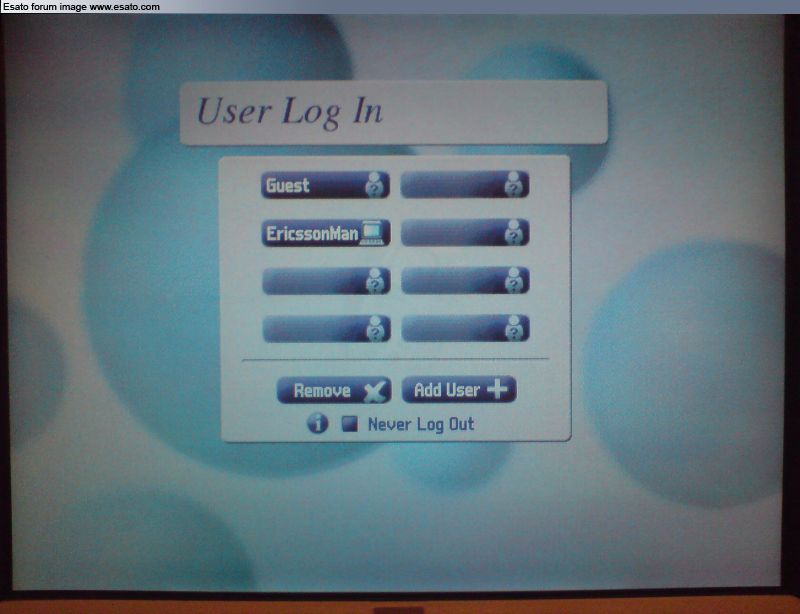The image size is (800, 614).
Task: Pick the bottom-right empty user slot
Action: click(465, 328)
